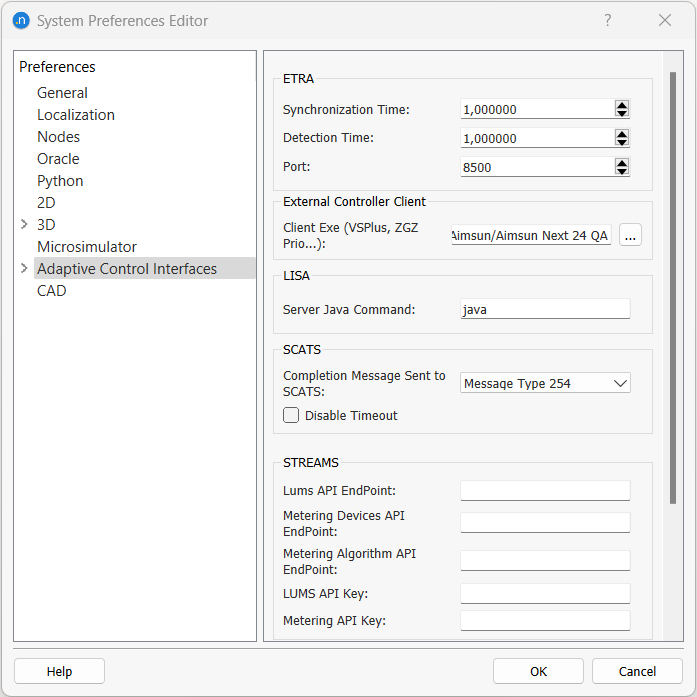Select the 3D preferences item
Viewport: 697px width, 697px height.
point(46,224)
